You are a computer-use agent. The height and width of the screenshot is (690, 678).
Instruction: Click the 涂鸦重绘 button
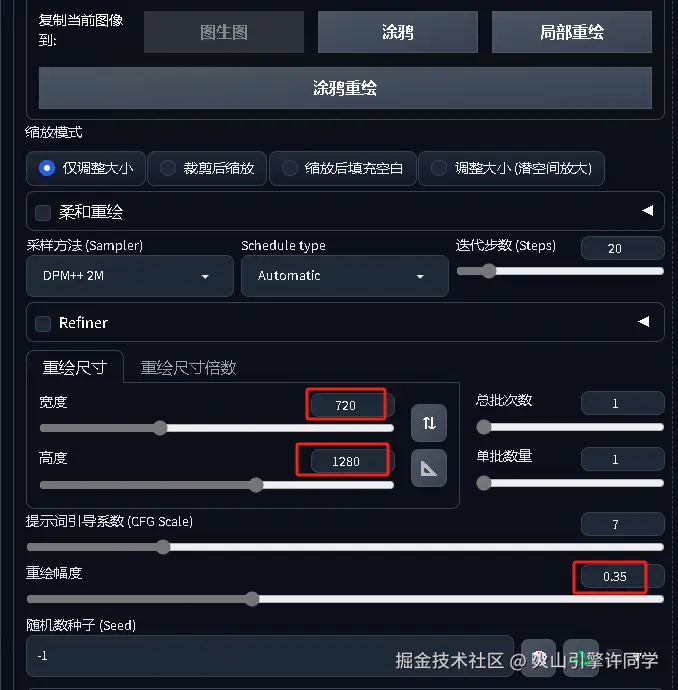click(345, 88)
